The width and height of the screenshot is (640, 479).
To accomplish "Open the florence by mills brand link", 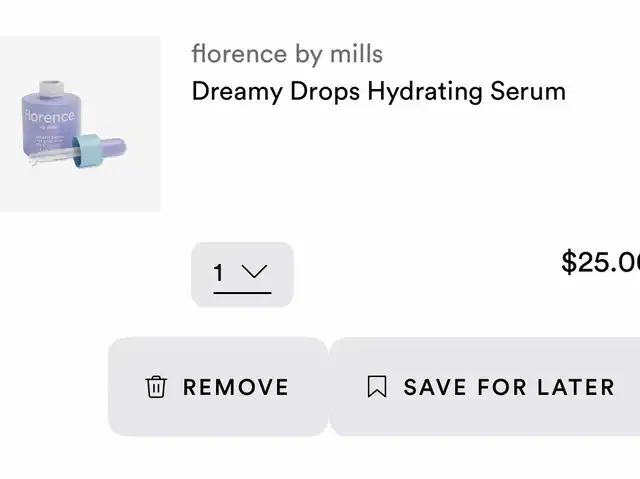I will [x=287, y=54].
